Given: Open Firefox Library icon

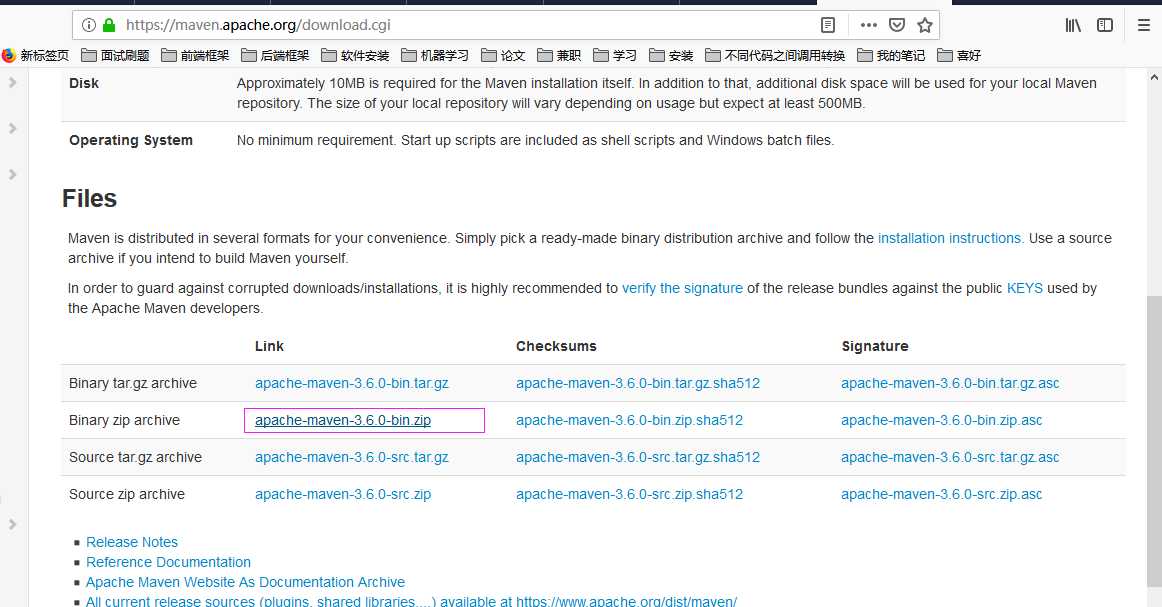Looking at the screenshot, I should [x=1073, y=25].
